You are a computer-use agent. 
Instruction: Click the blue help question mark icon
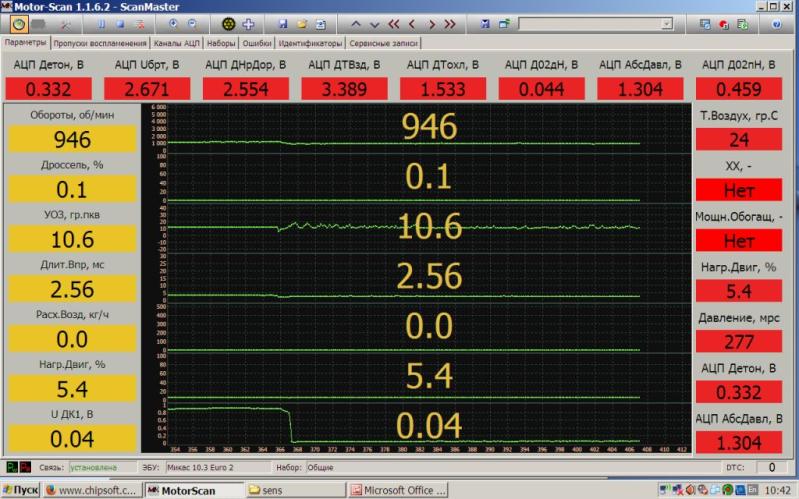(x=775, y=24)
